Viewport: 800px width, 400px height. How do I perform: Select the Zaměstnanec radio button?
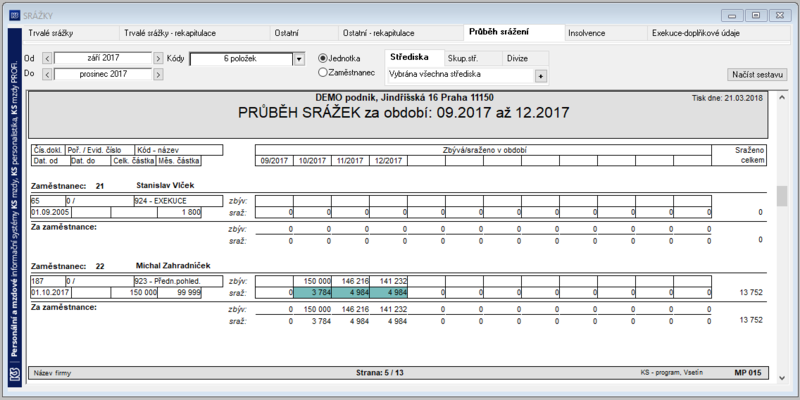click(346, 72)
